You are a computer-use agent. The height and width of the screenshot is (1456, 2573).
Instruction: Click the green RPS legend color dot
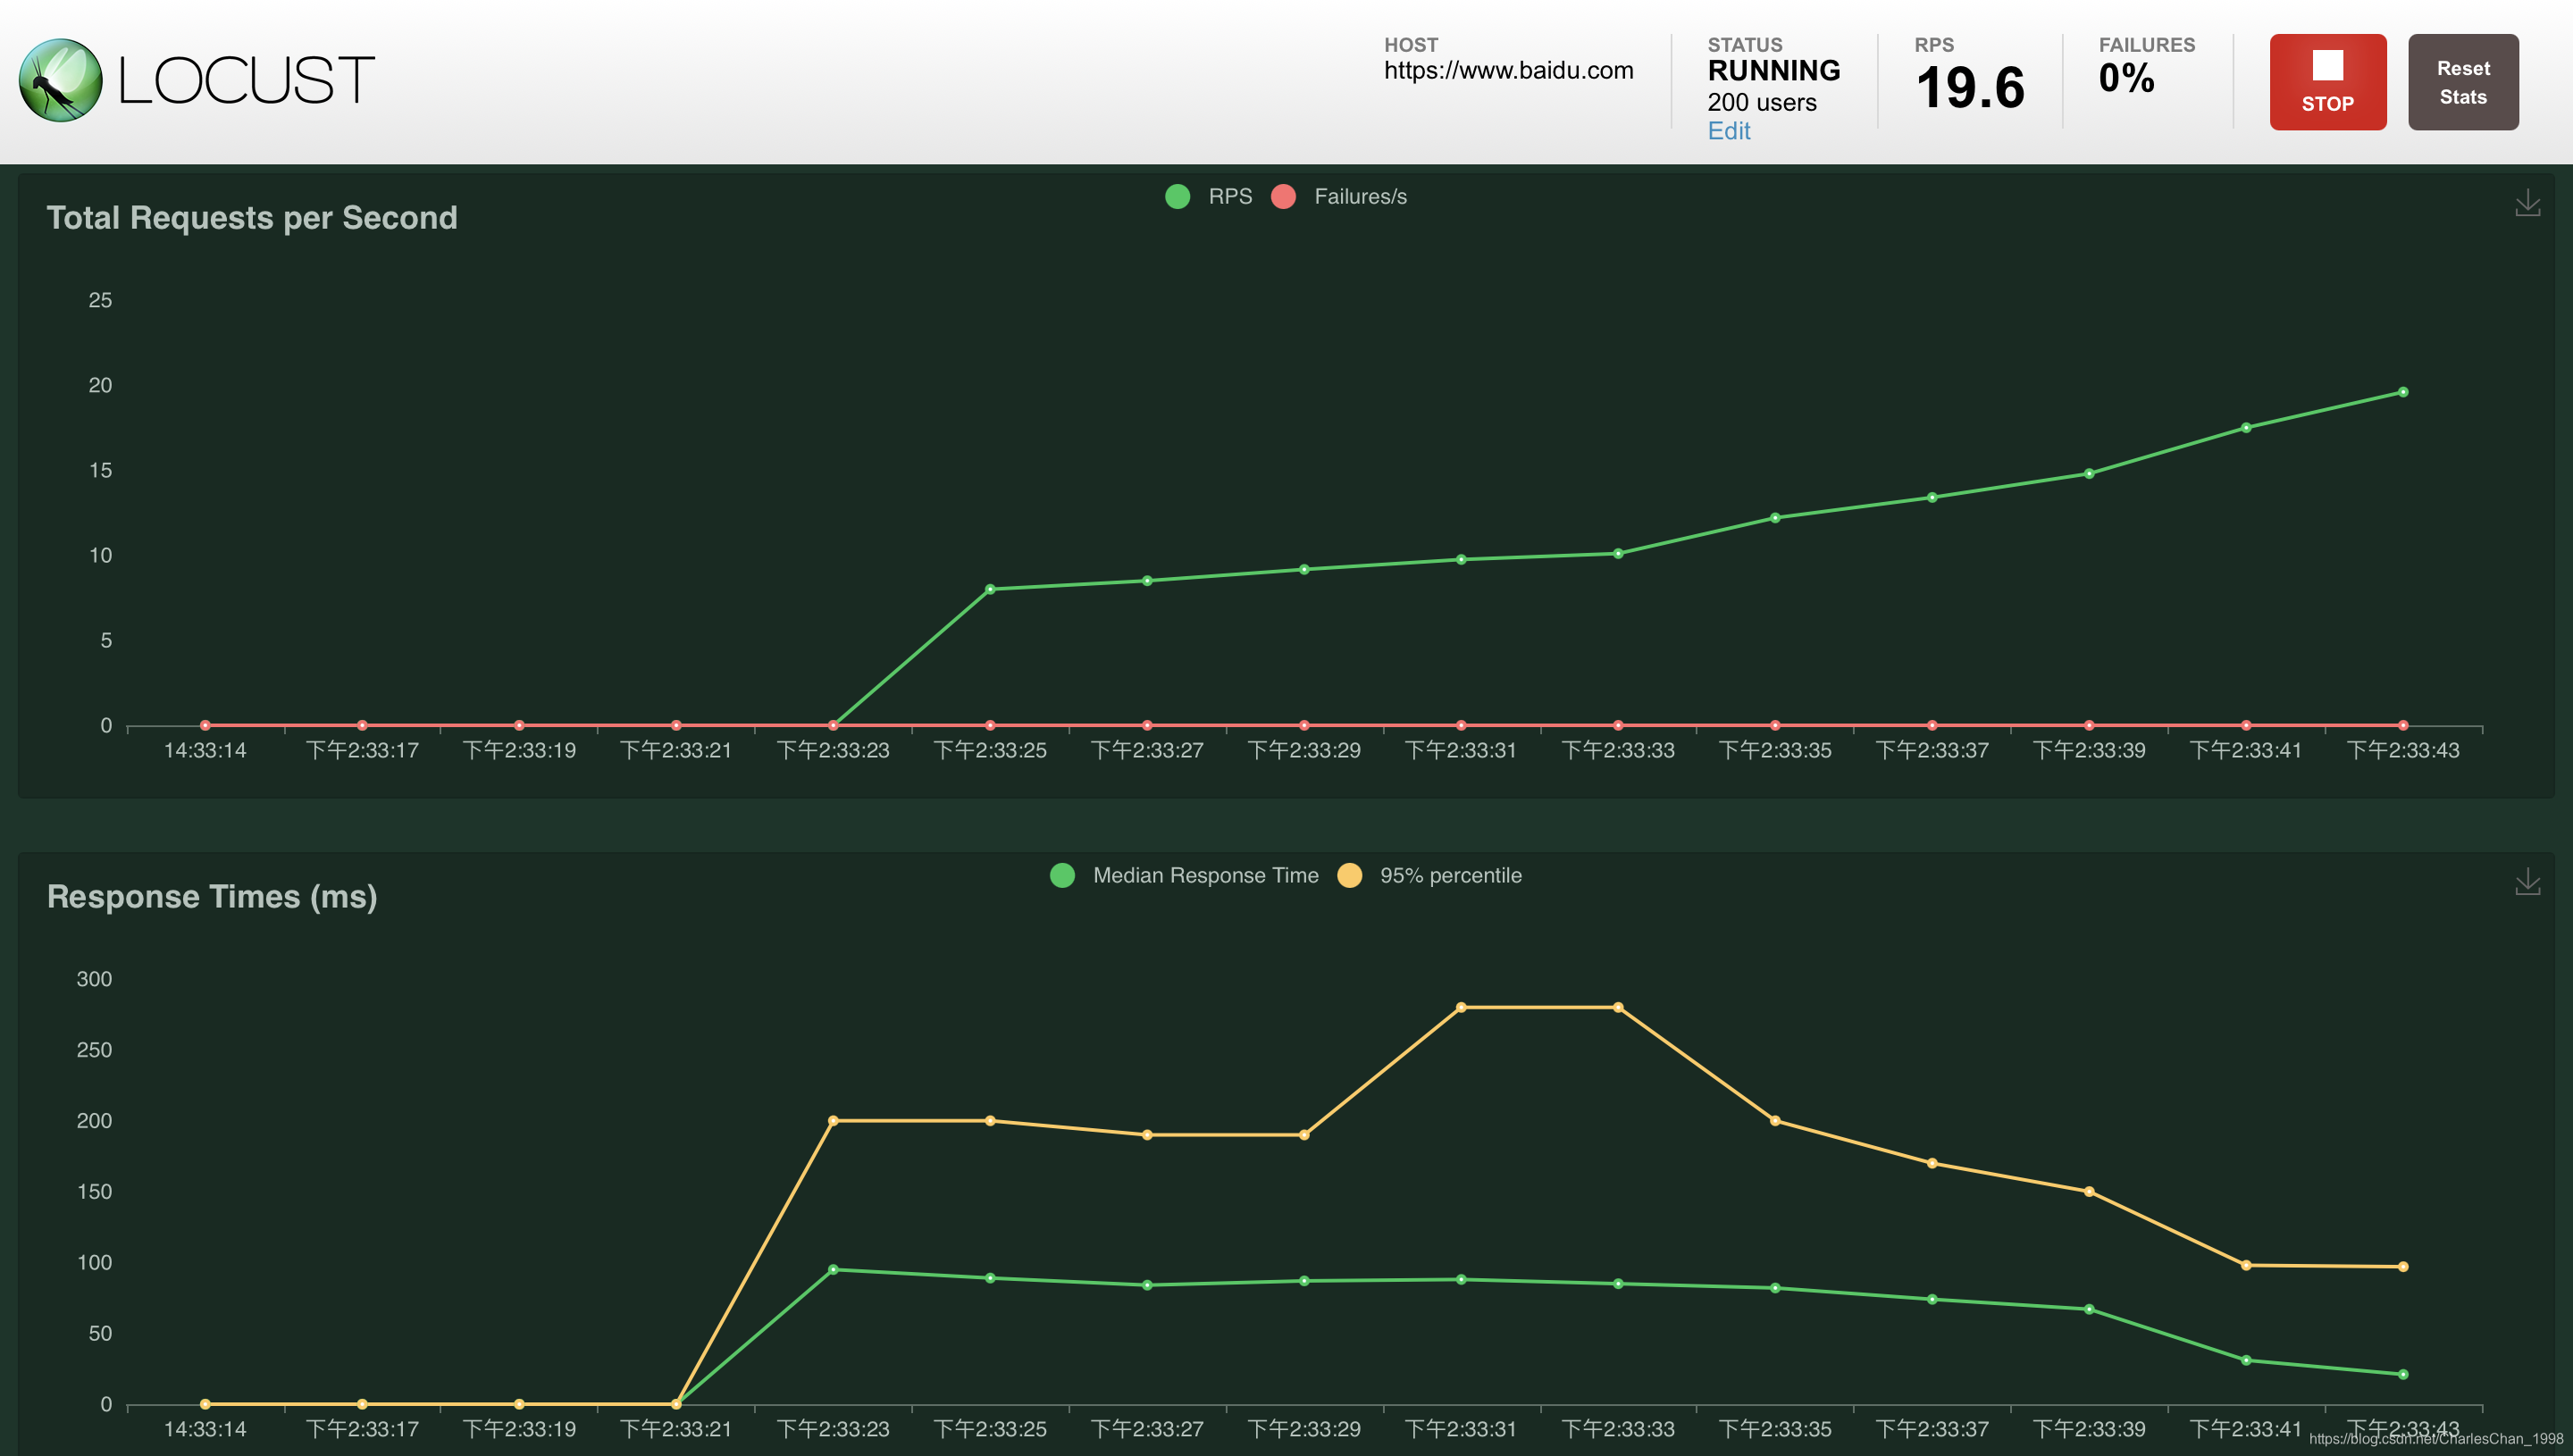[1177, 197]
